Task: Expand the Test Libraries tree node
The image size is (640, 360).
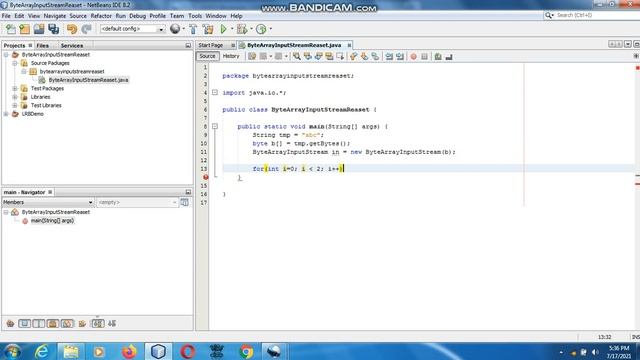Action: [x=15, y=105]
